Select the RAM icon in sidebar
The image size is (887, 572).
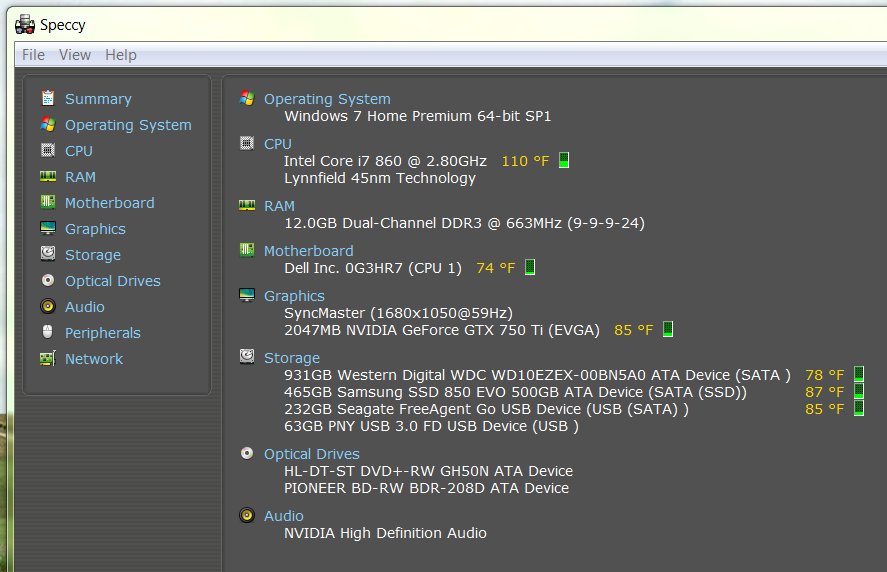click(47, 176)
